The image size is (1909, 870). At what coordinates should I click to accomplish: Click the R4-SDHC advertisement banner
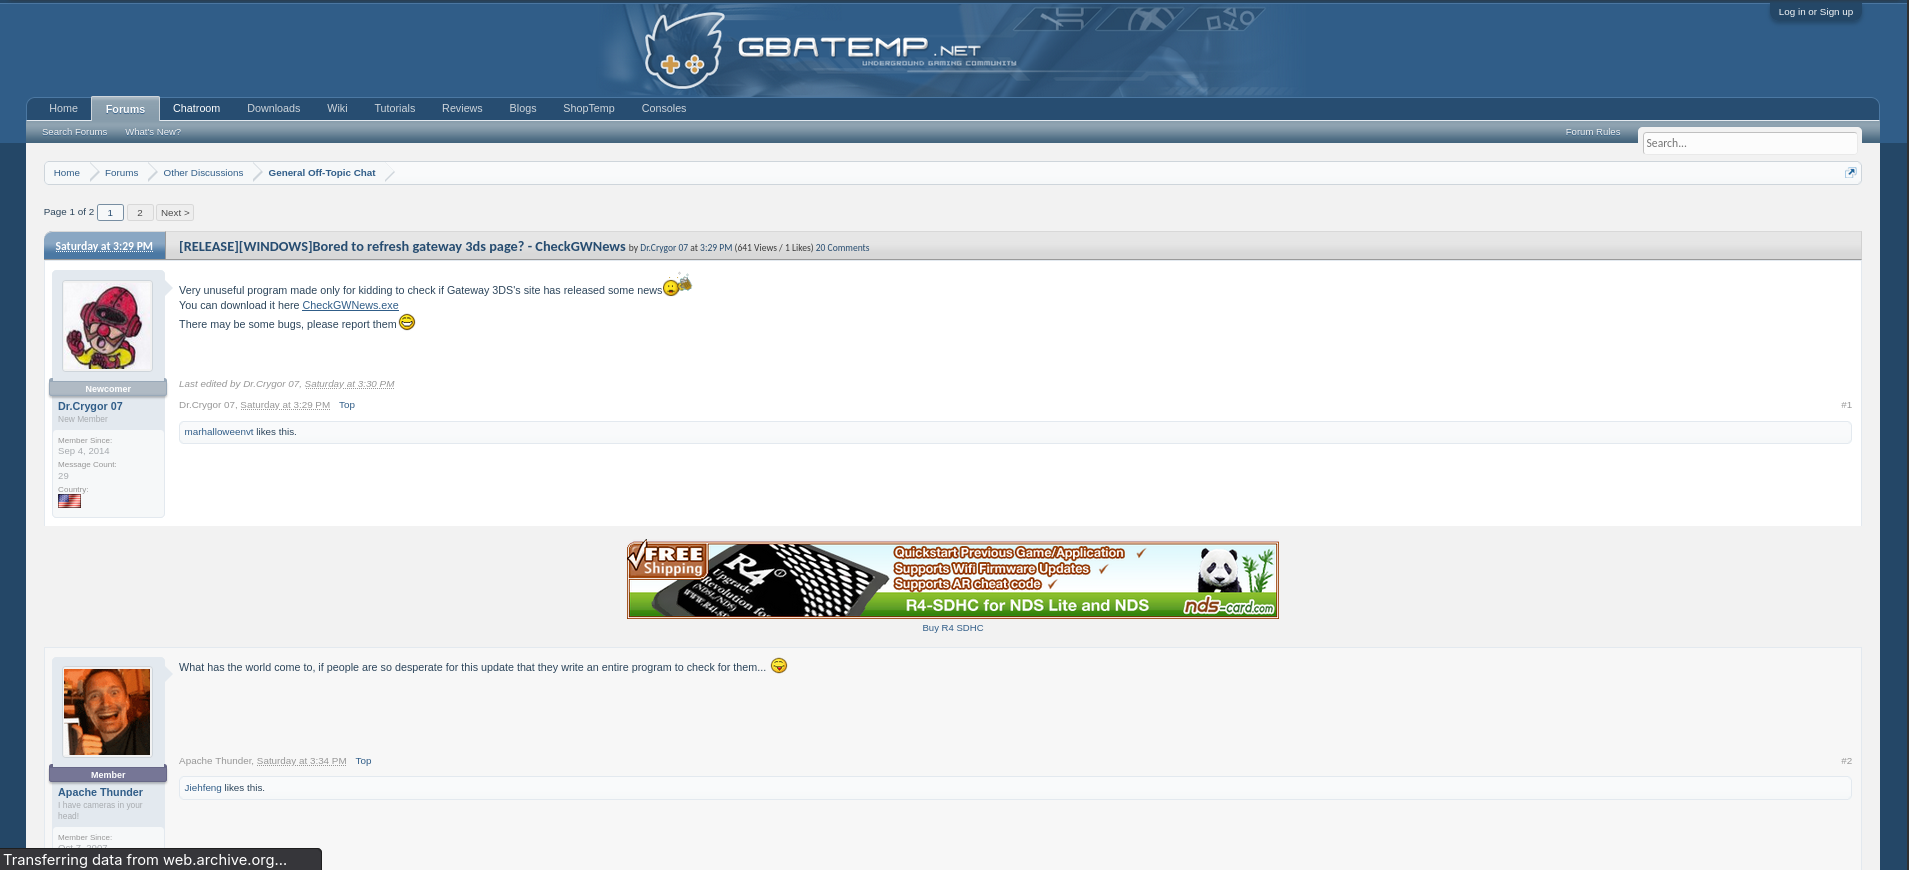coord(953,580)
